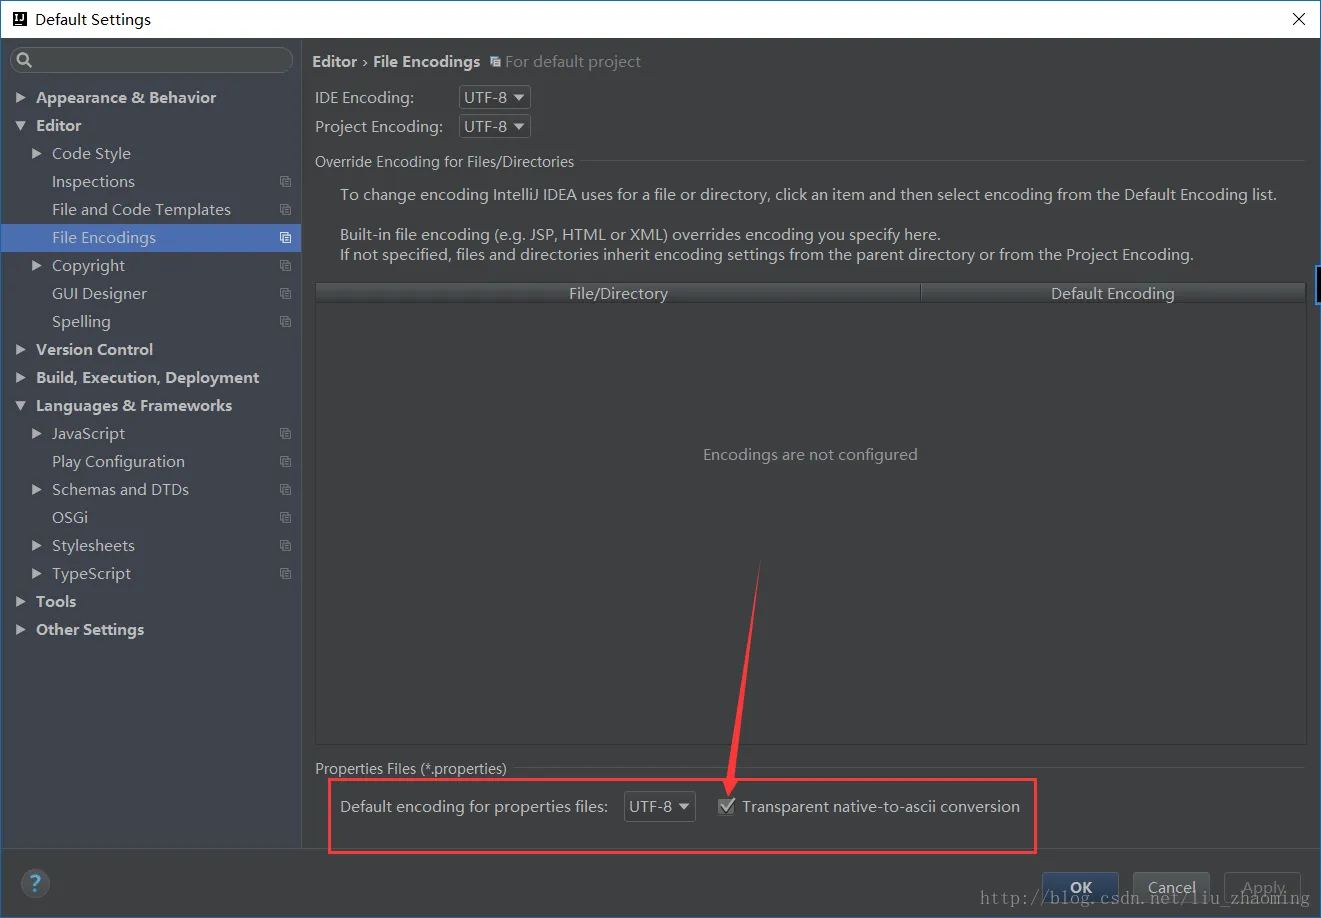Screen dimensions: 1321x918
Task: Open the Code Style settings page
Action: (x=91, y=154)
